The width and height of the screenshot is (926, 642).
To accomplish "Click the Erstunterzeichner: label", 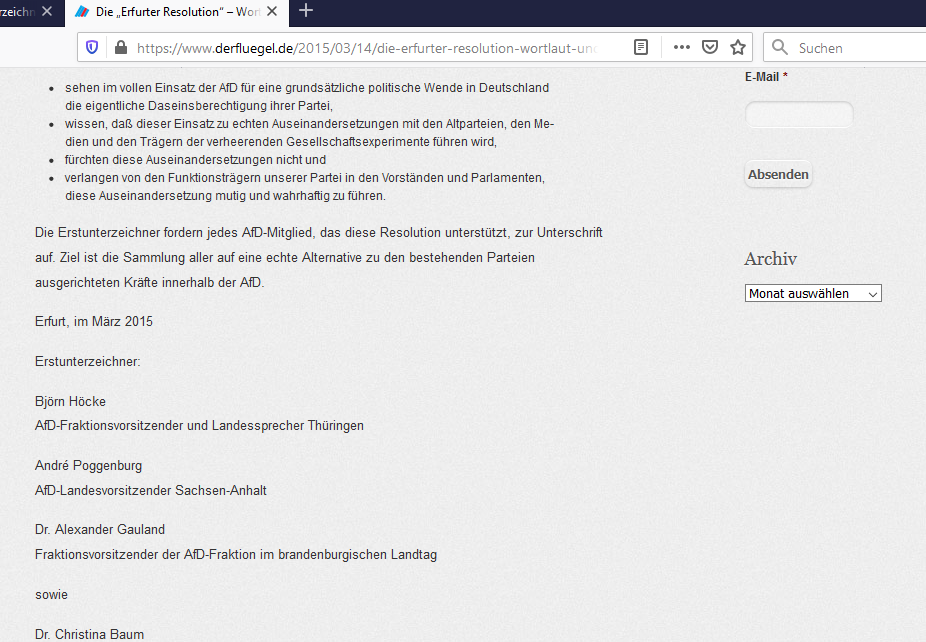I will pyautogui.click(x=87, y=361).
